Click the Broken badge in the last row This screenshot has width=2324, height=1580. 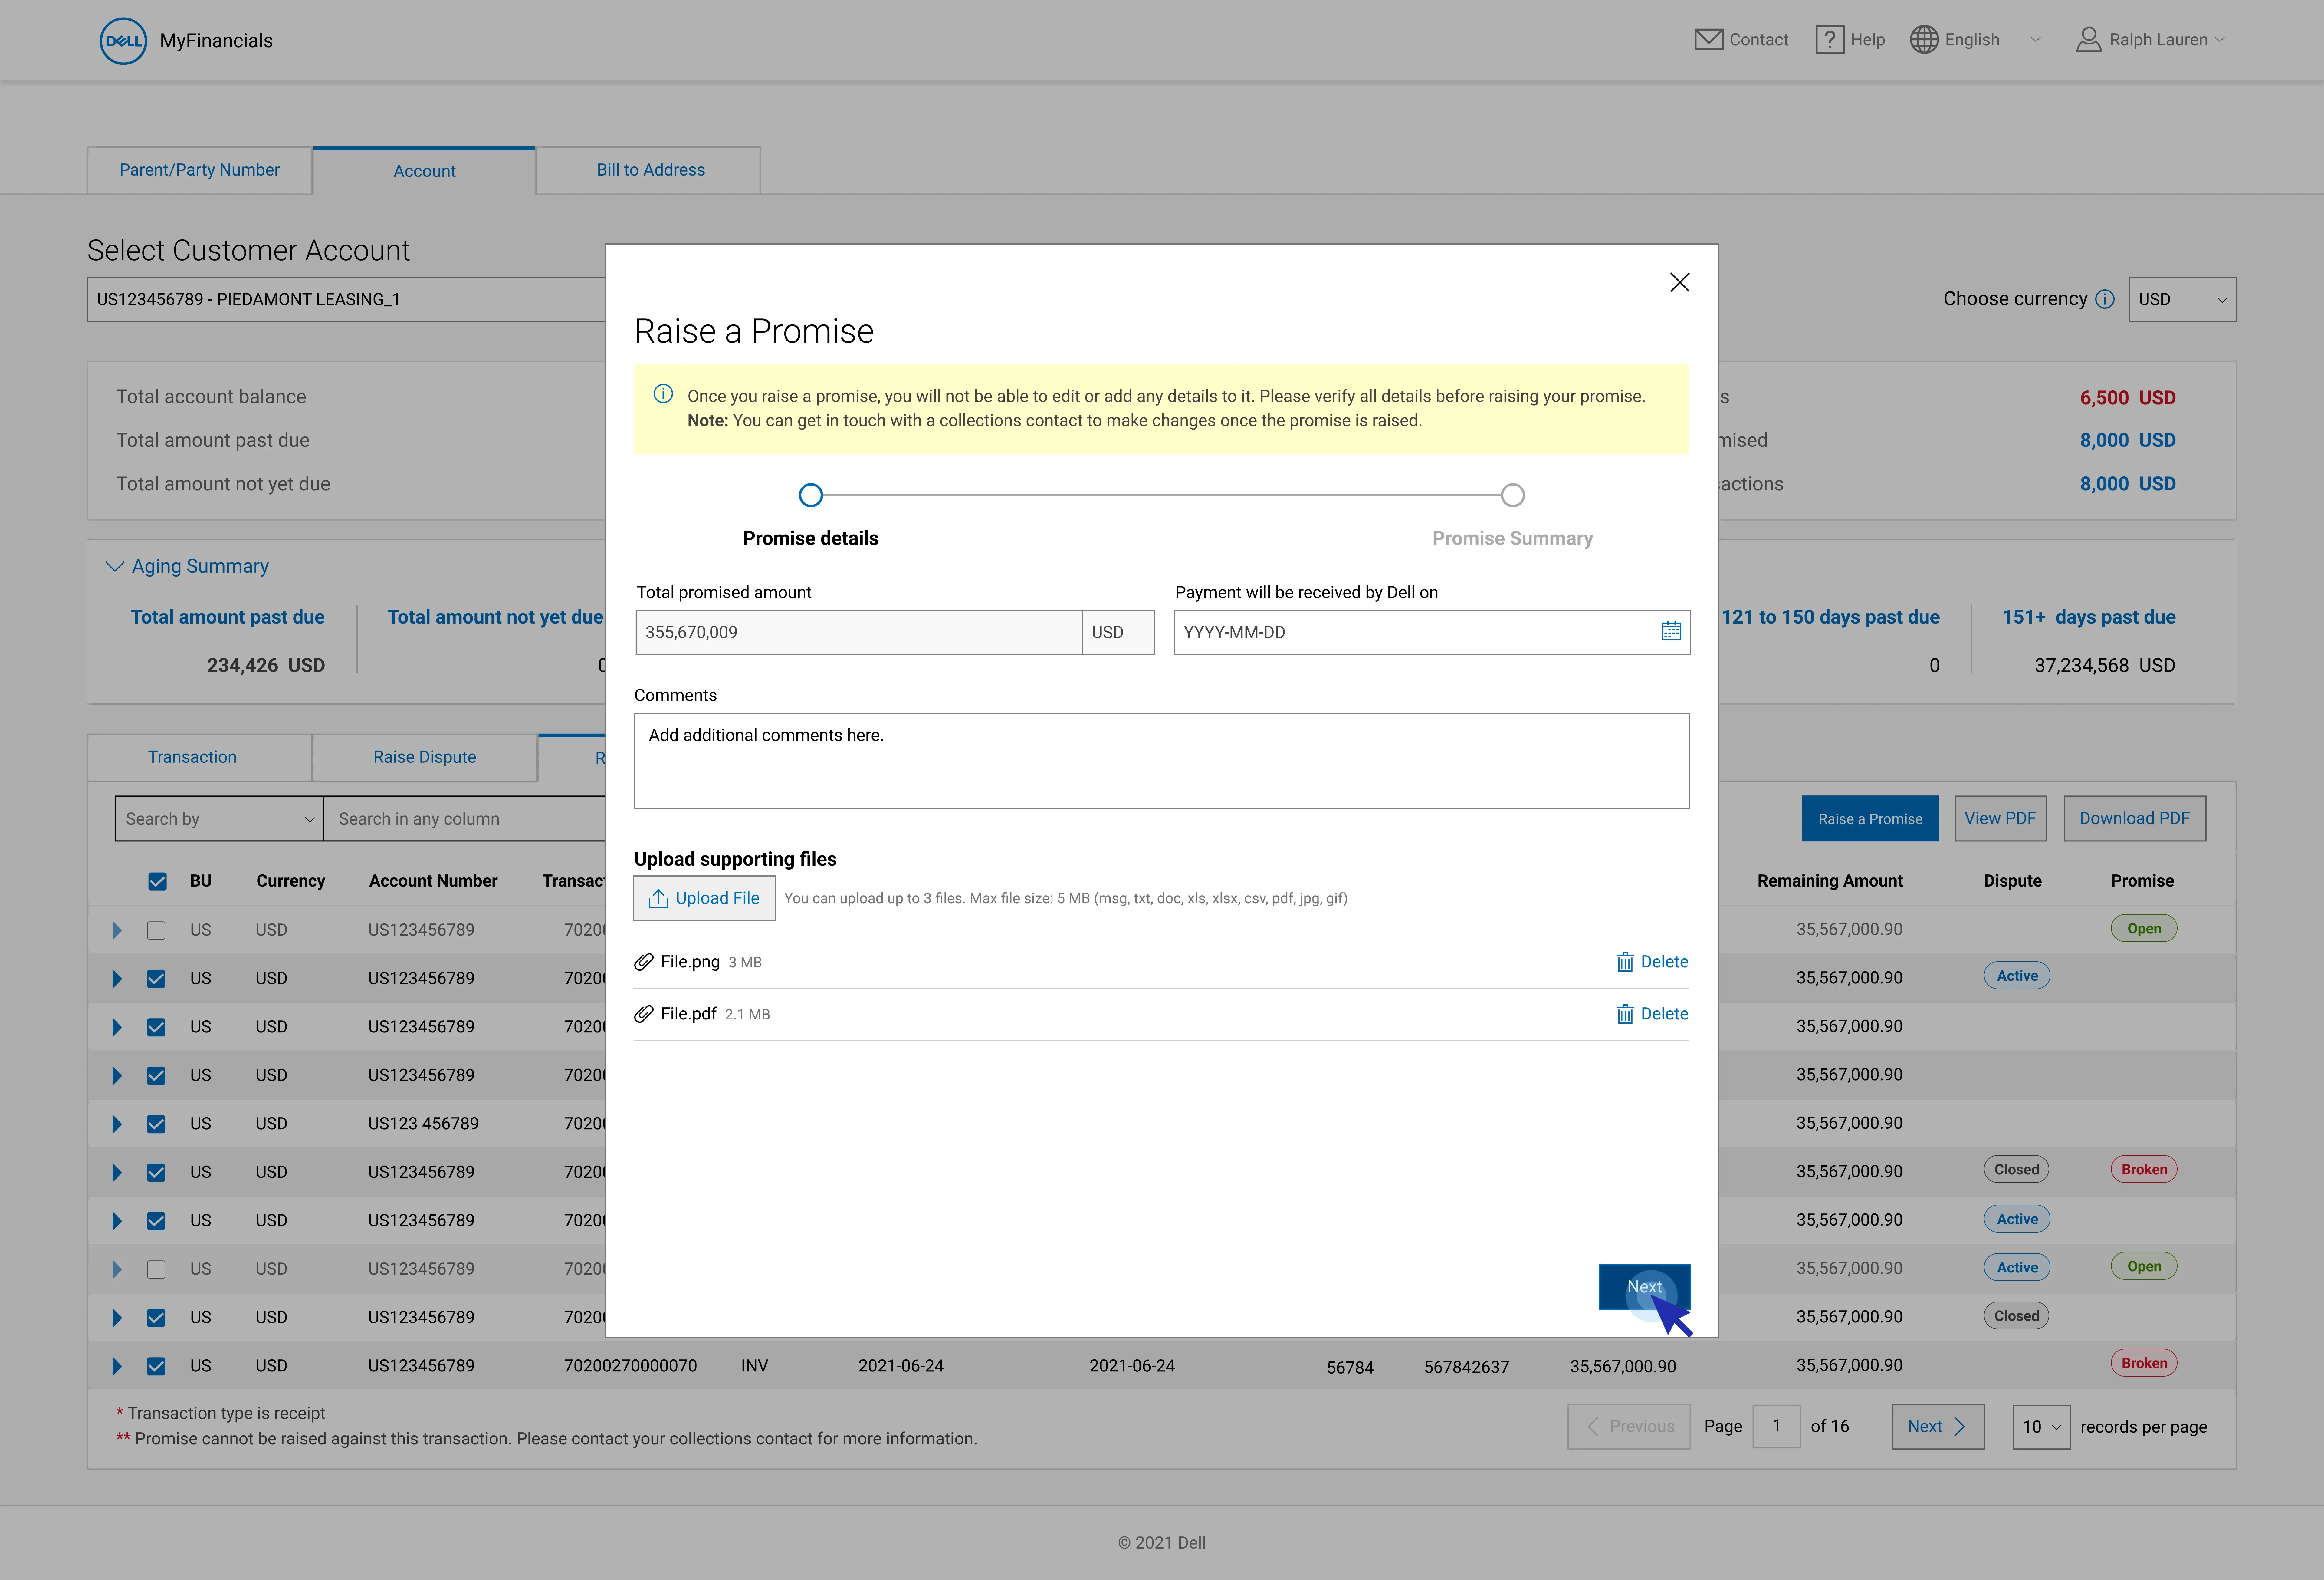[2144, 1363]
